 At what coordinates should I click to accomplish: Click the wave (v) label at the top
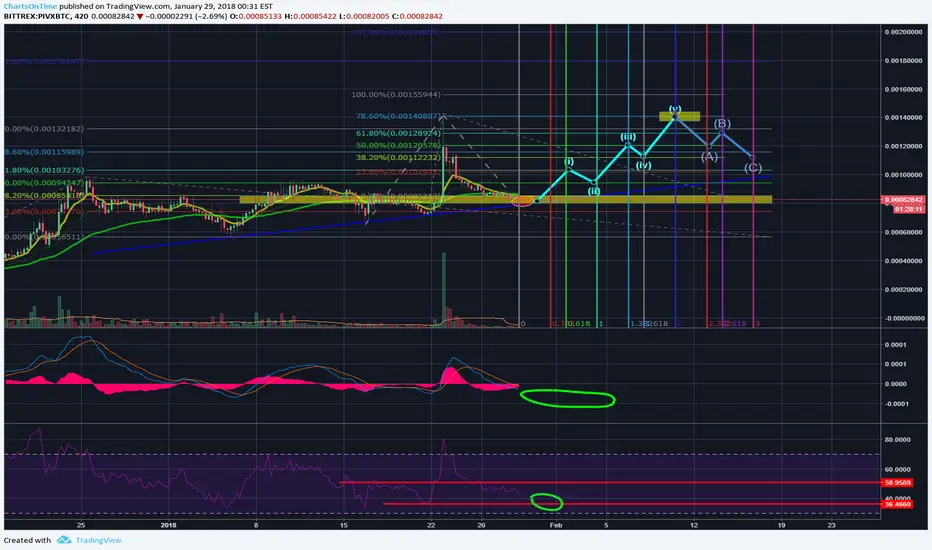pos(675,109)
